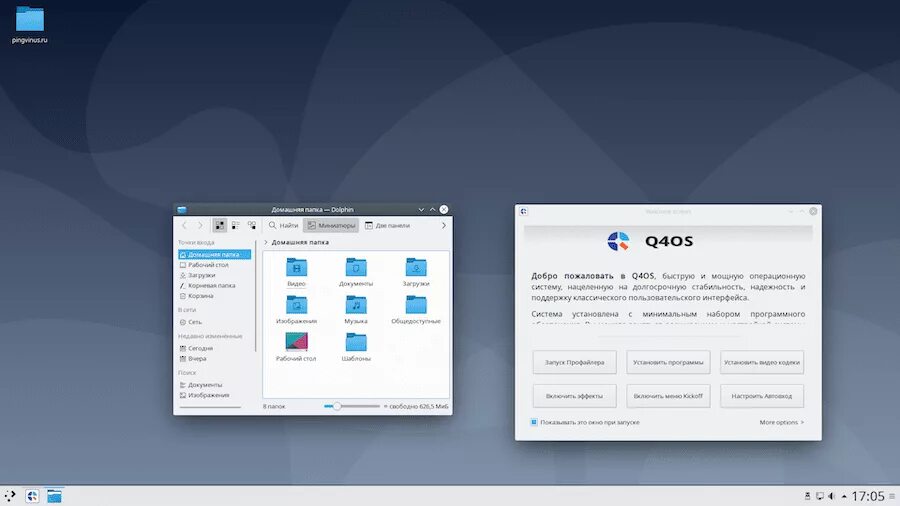Screen dimensions: 900x506
Task: Select the Шаблоны folder icon
Action: (x=356, y=342)
